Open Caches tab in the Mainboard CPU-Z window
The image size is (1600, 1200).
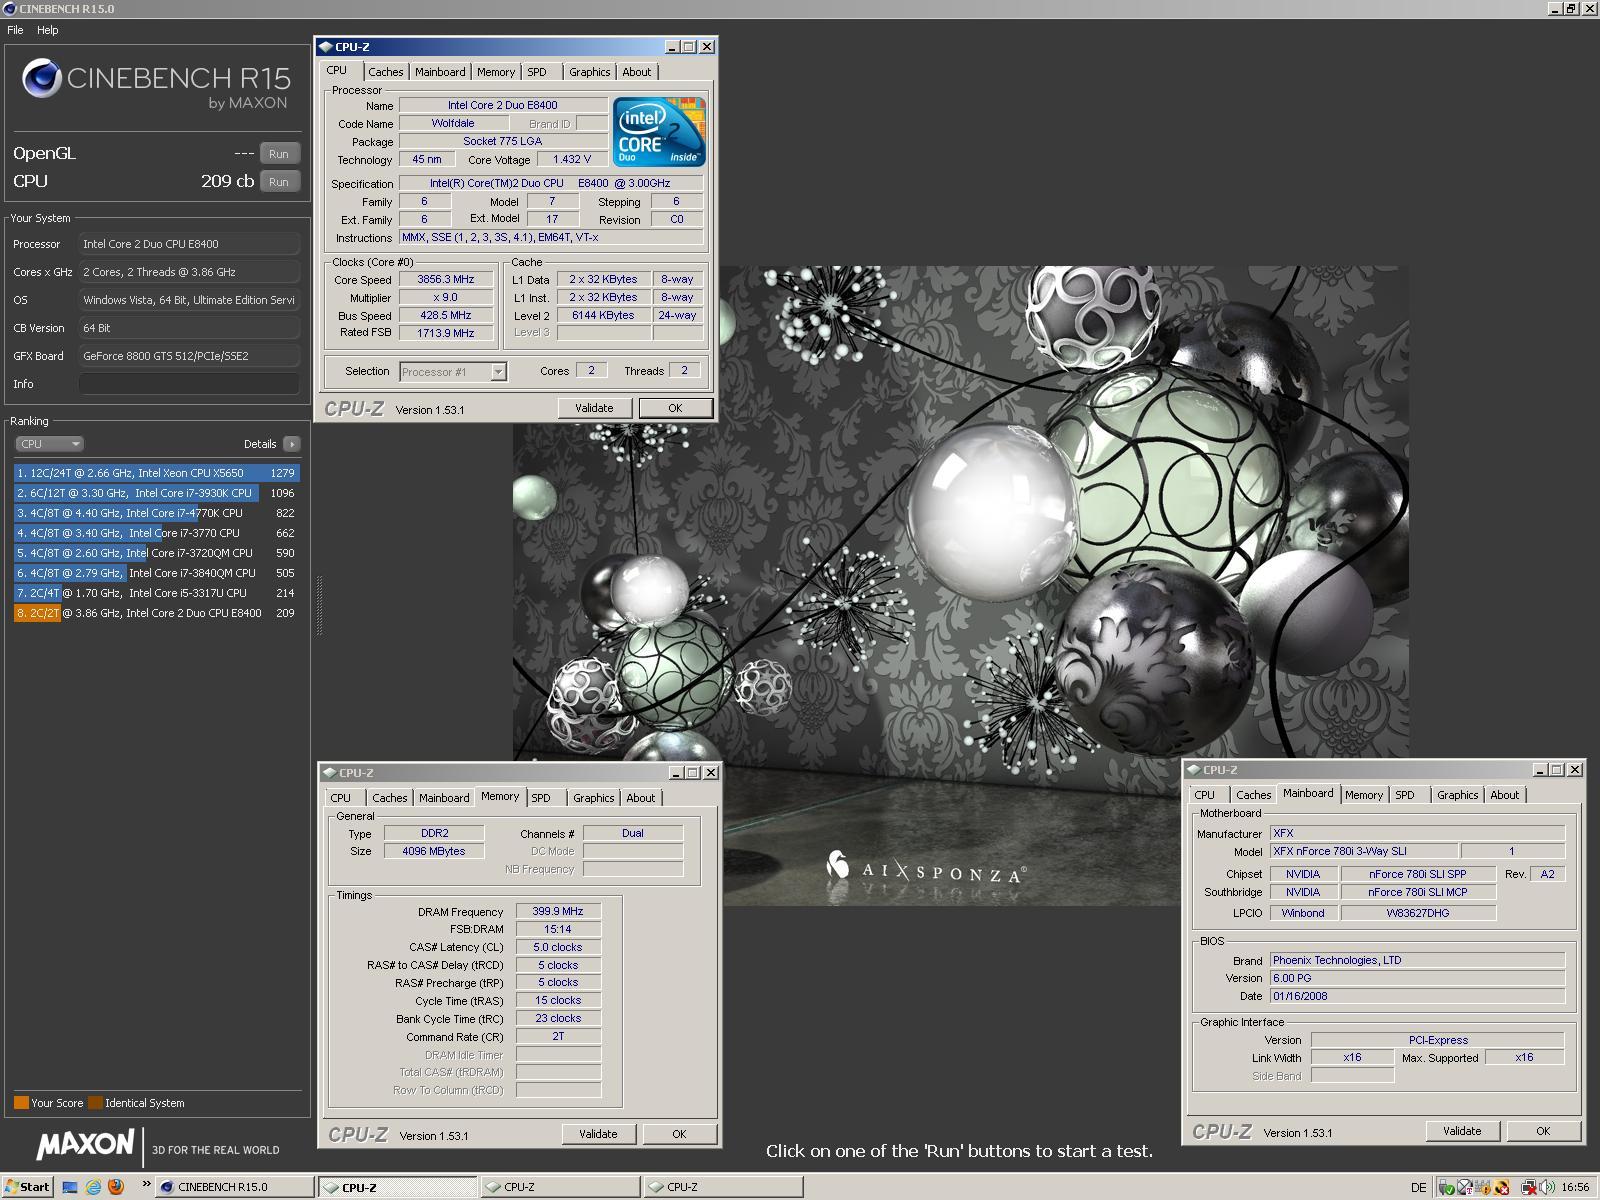(x=1253, y=795)
